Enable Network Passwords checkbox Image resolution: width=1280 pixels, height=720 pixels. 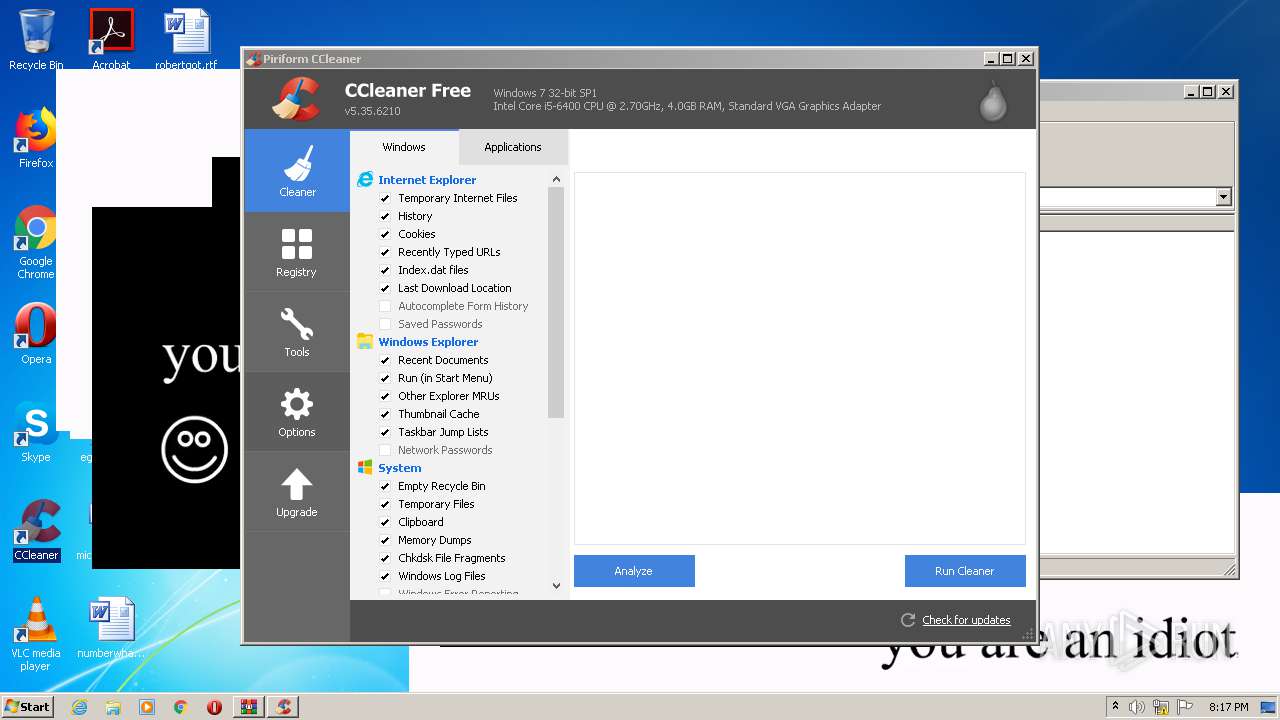point(385,450)
